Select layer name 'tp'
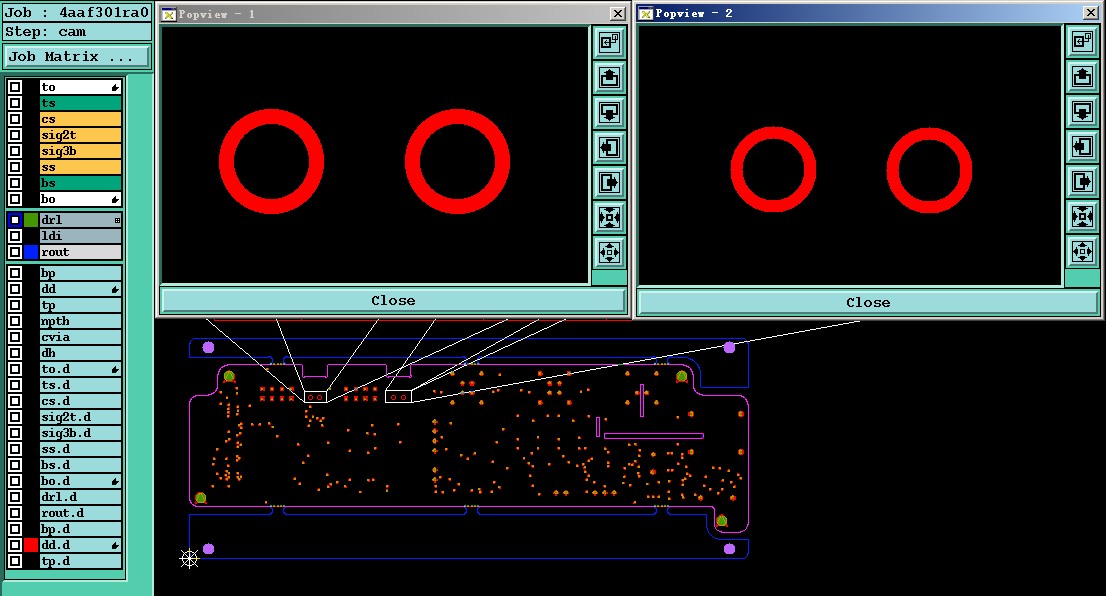This screenshot has height=596, width=1106. click(80, 305)
